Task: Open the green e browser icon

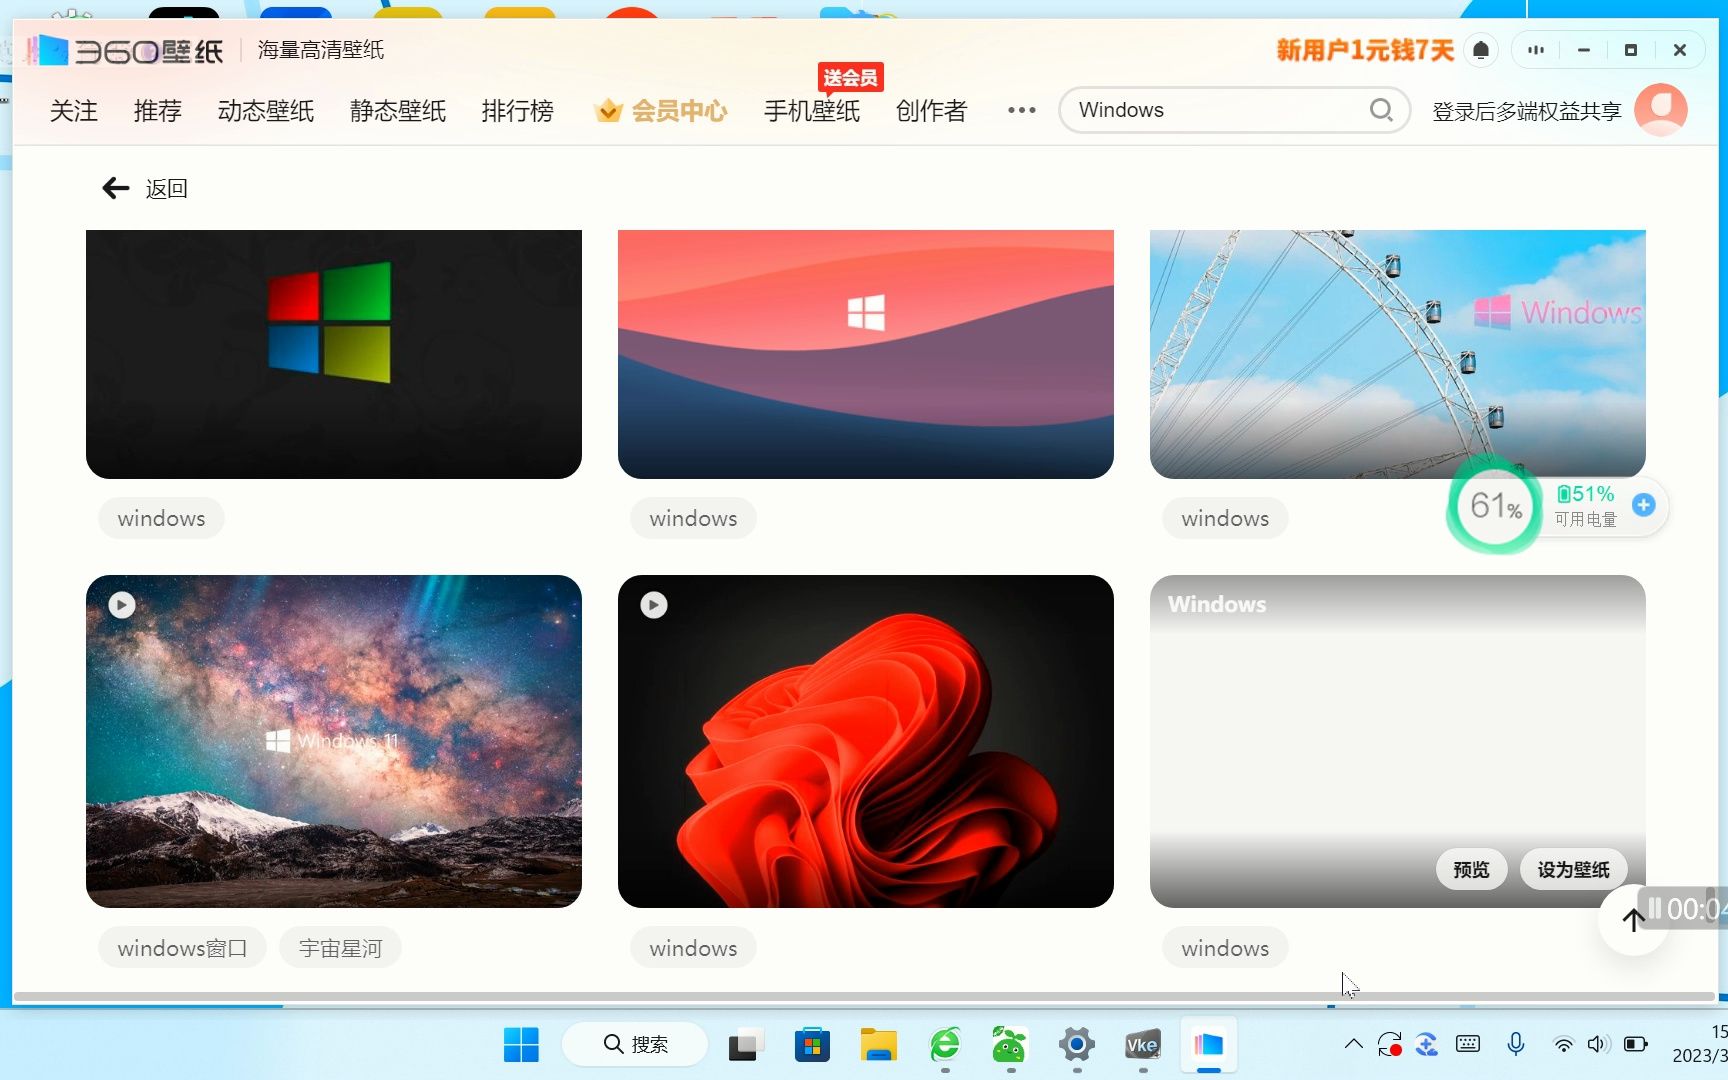Action: click(x=945, y=1045)
